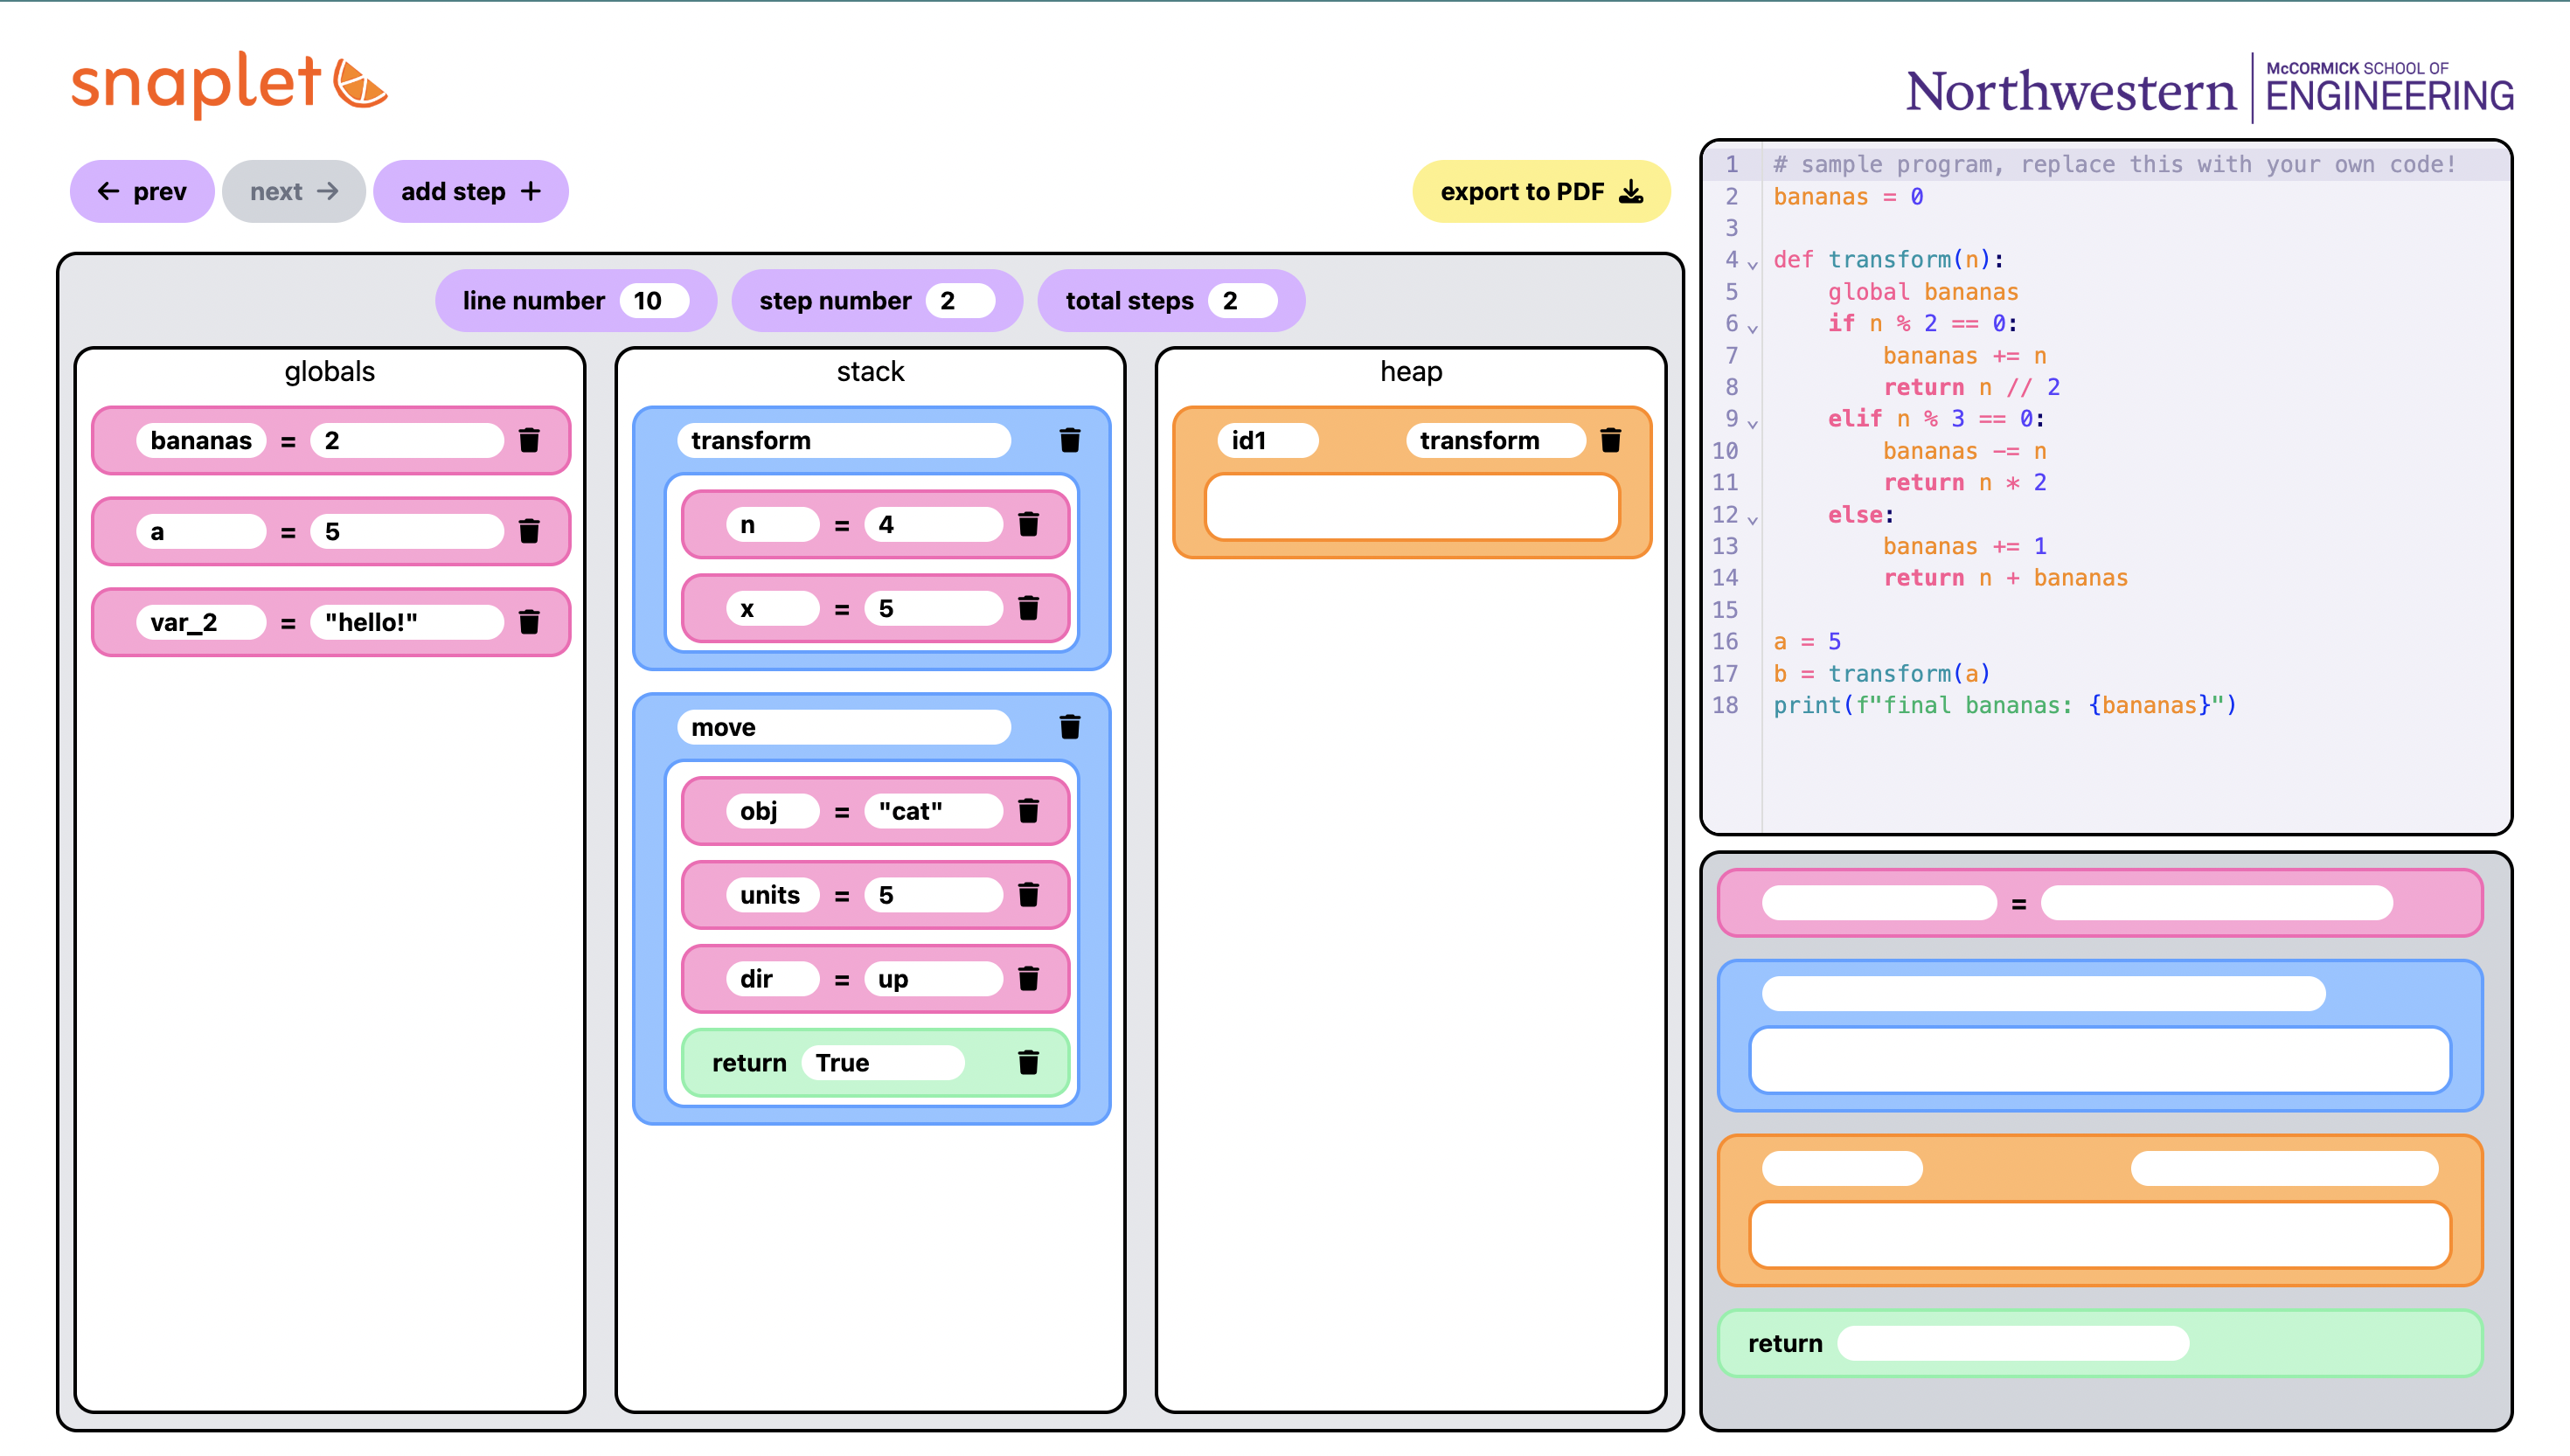Delete the bananas global variable
This screenshot has height=1456, width=2570.
tap(529, 440)
